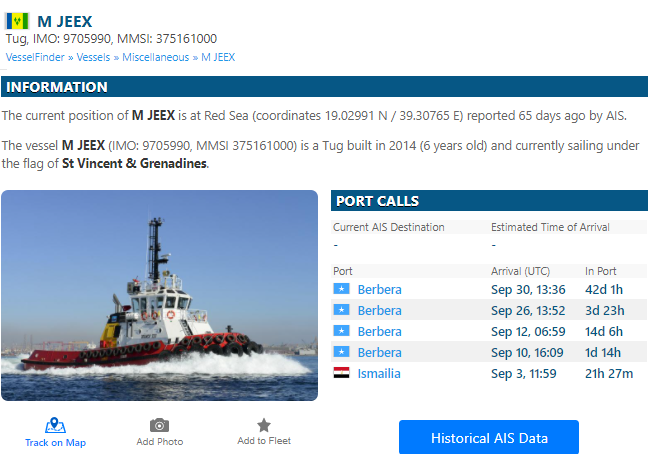The image size is (655, 454).
Task: Click the Somalia flag in the Sep 10 row
Action: [341, 352]
